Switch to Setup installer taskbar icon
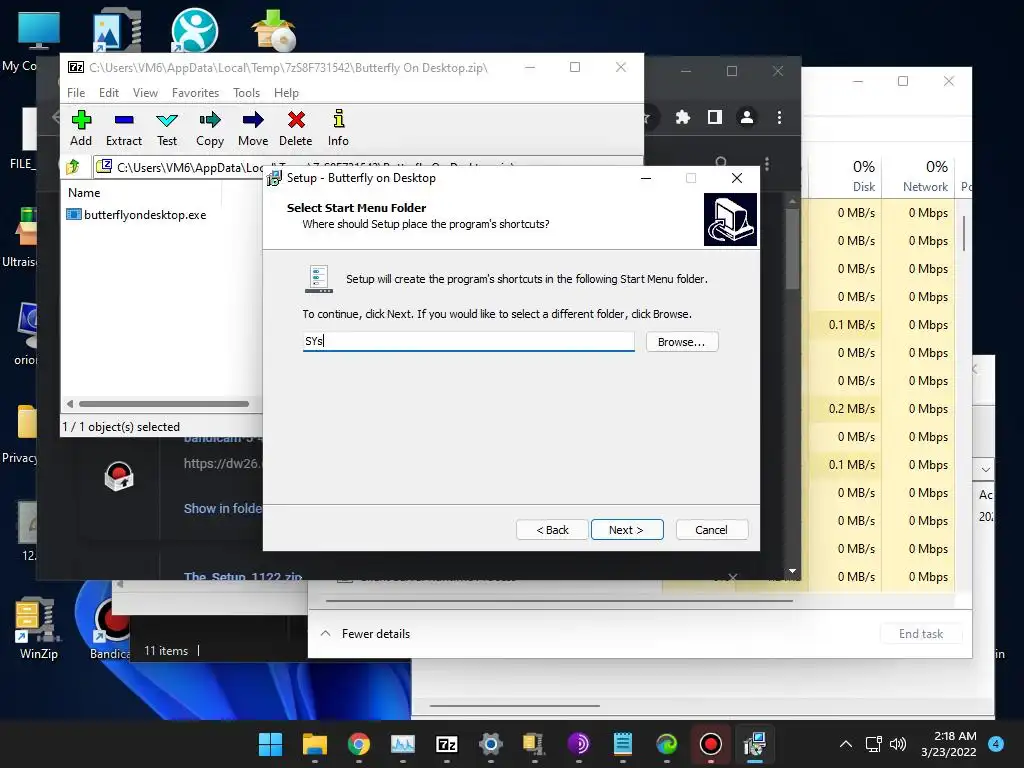 tap(755, 744)
